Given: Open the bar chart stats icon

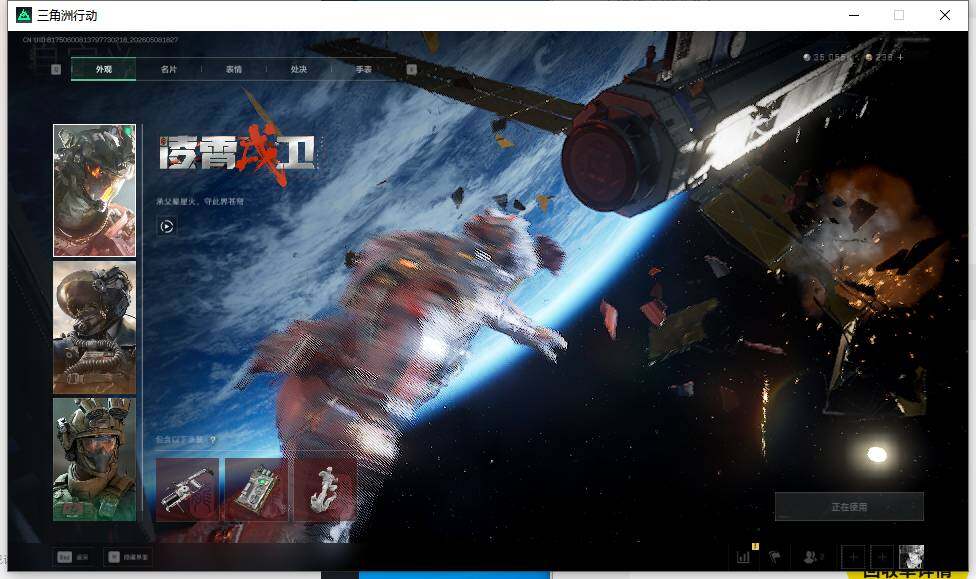Looking at the screenshot, I should click(x=744, y=557).
